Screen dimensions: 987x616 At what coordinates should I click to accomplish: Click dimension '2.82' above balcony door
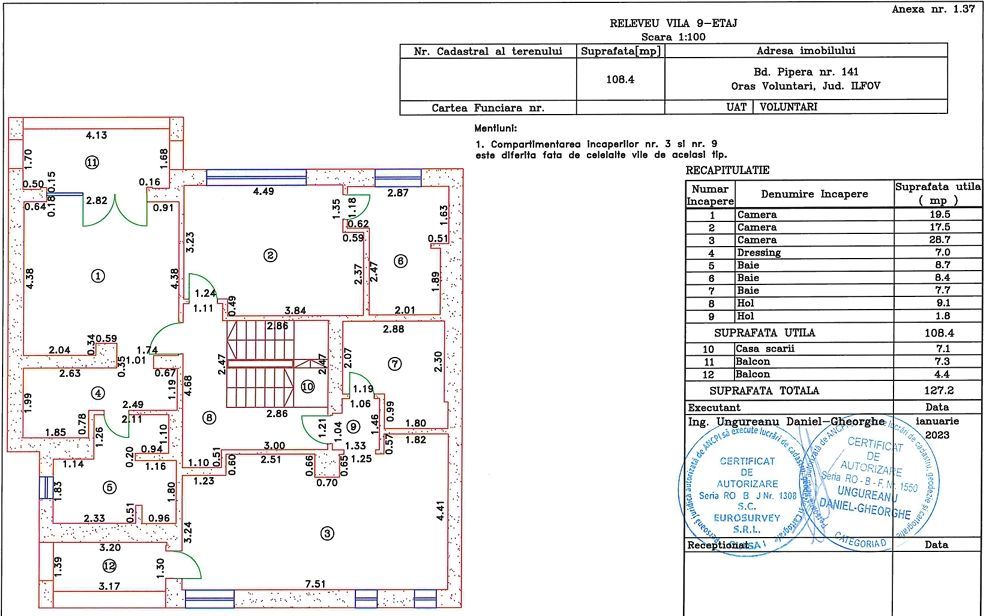[x=96, y=201]
